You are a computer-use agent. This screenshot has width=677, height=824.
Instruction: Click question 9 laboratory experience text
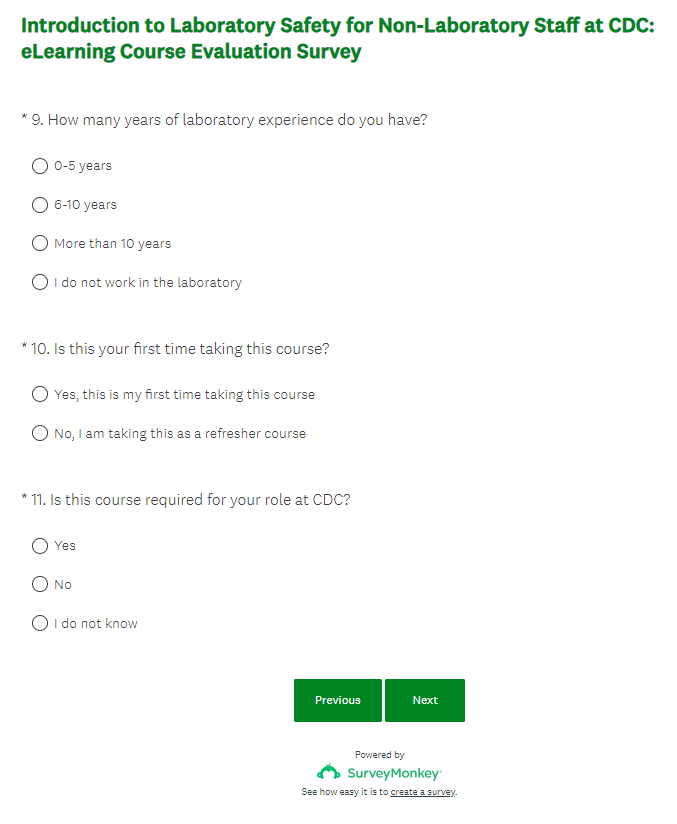[x=237, y=120]
